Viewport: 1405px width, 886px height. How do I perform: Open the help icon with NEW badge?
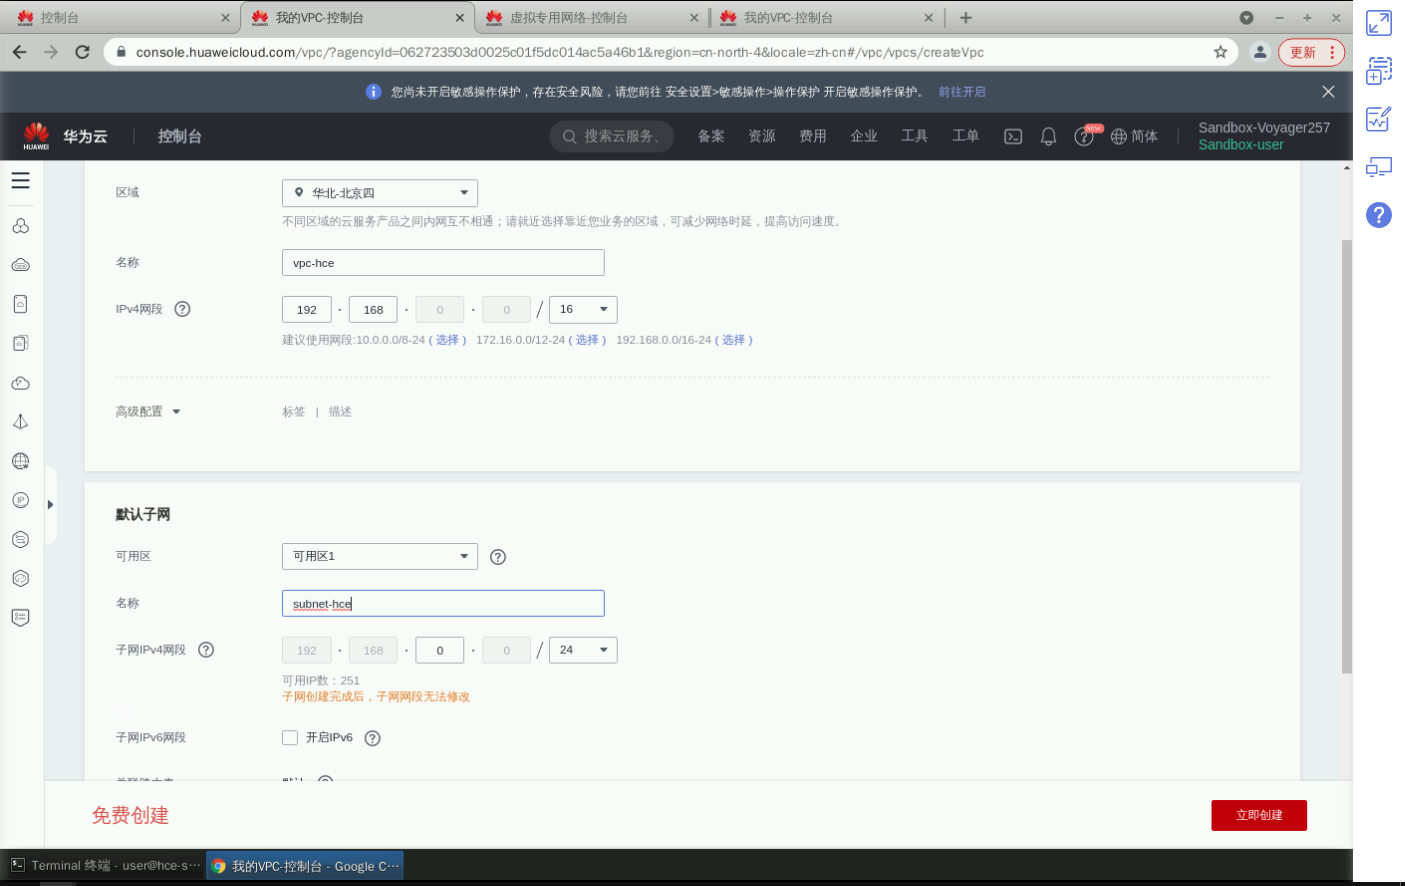(1085, 137)
